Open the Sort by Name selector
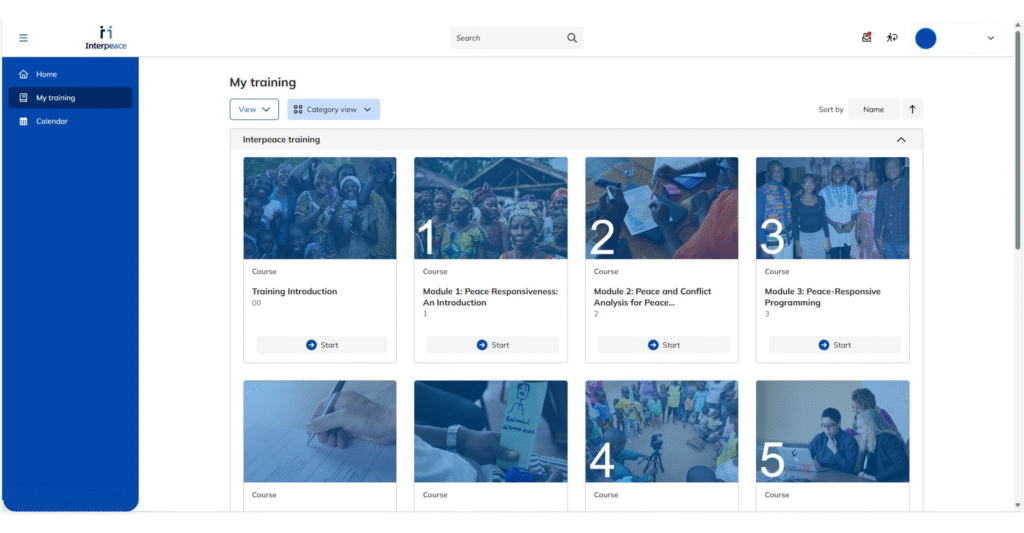The height and width of the screenshot is (533, 1024). pos(873,110)
